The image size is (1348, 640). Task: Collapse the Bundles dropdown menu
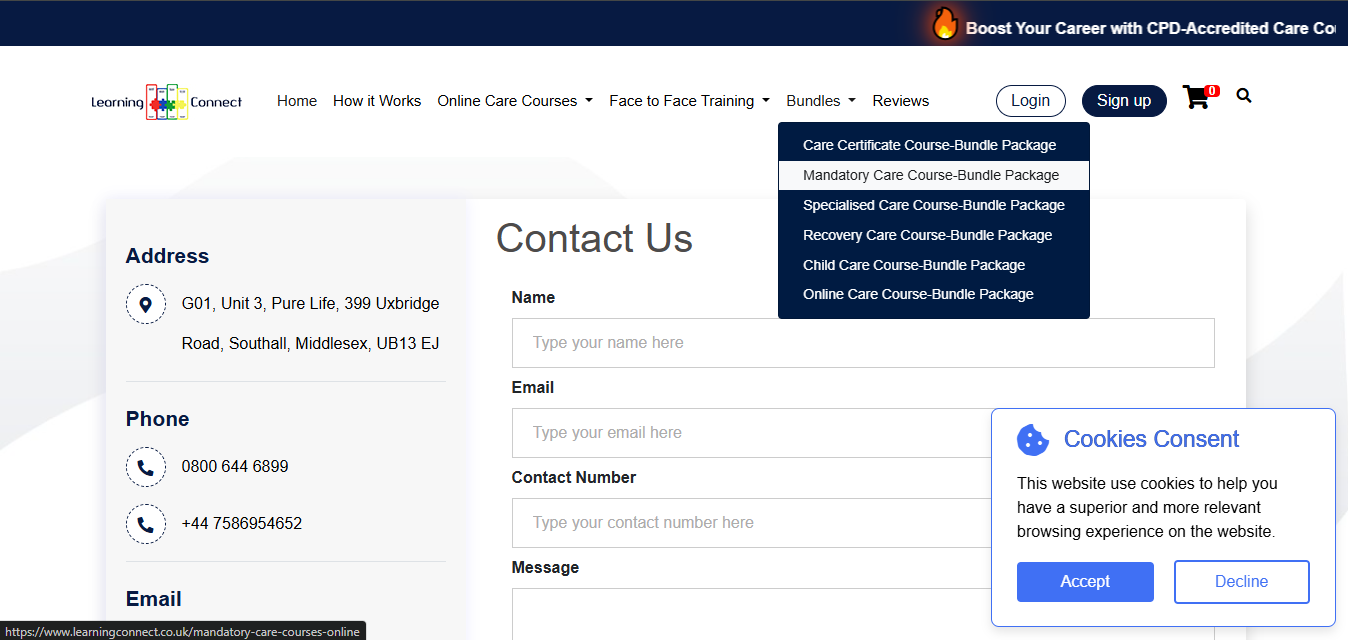(x=821, y=101)
